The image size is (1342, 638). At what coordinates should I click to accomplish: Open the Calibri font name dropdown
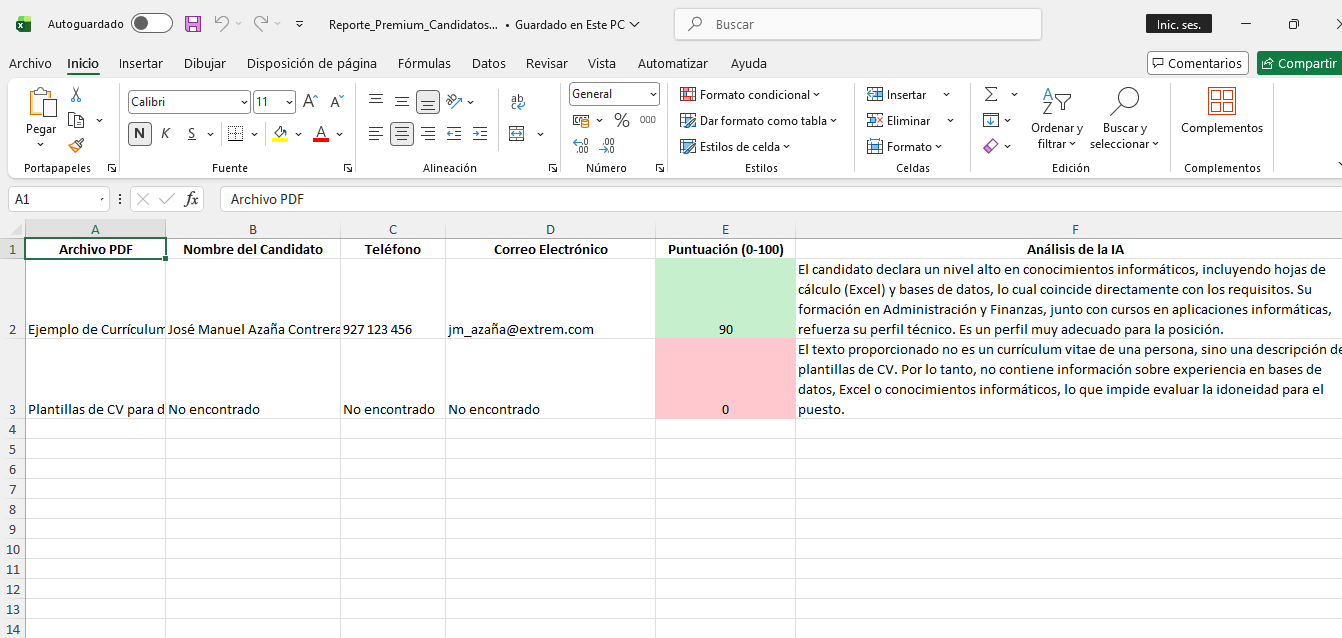(x=189, y=102)
